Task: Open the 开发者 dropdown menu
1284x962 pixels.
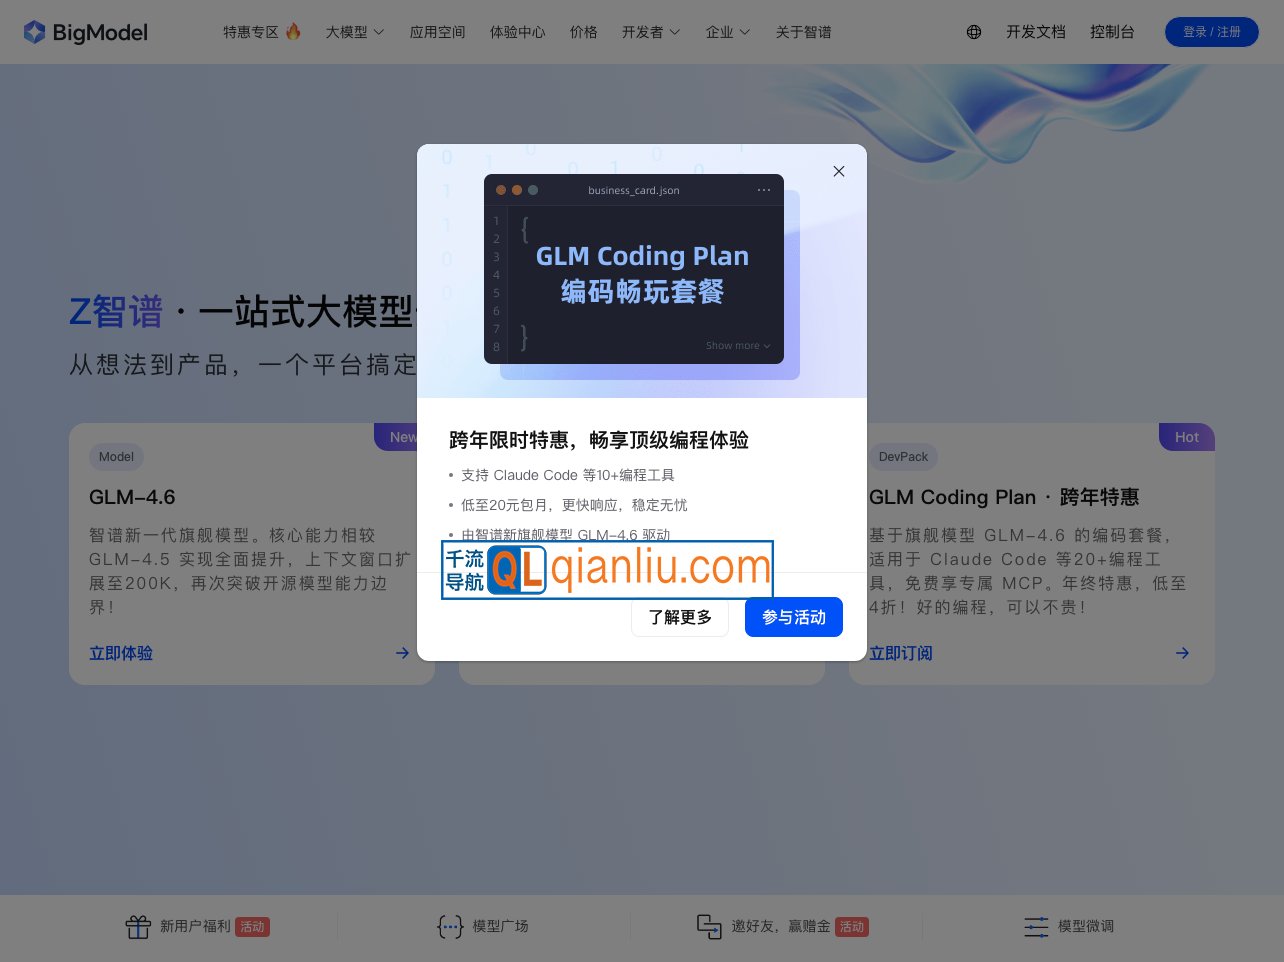Action: click(651, 32)
